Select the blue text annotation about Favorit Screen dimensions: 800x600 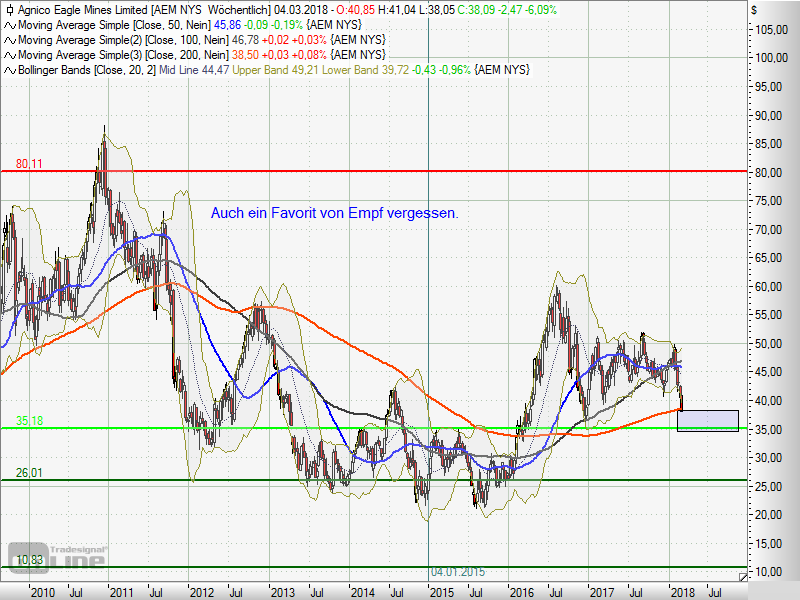[x=334, y=213]
